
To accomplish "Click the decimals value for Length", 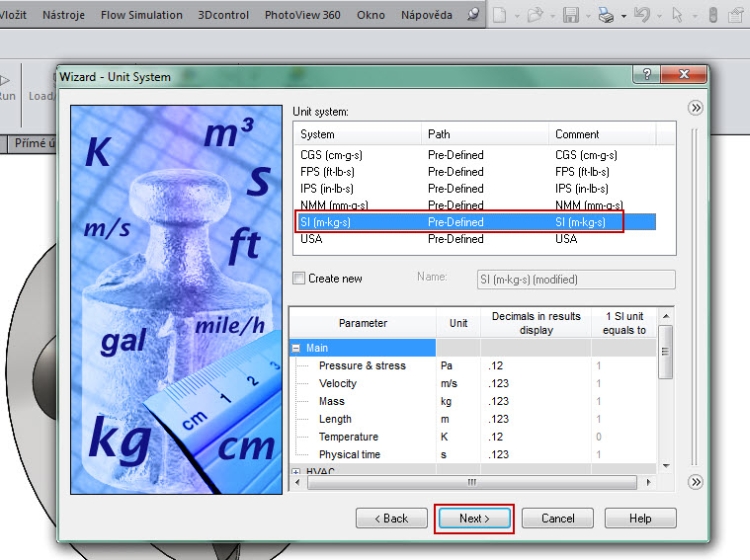I will 536,419.
